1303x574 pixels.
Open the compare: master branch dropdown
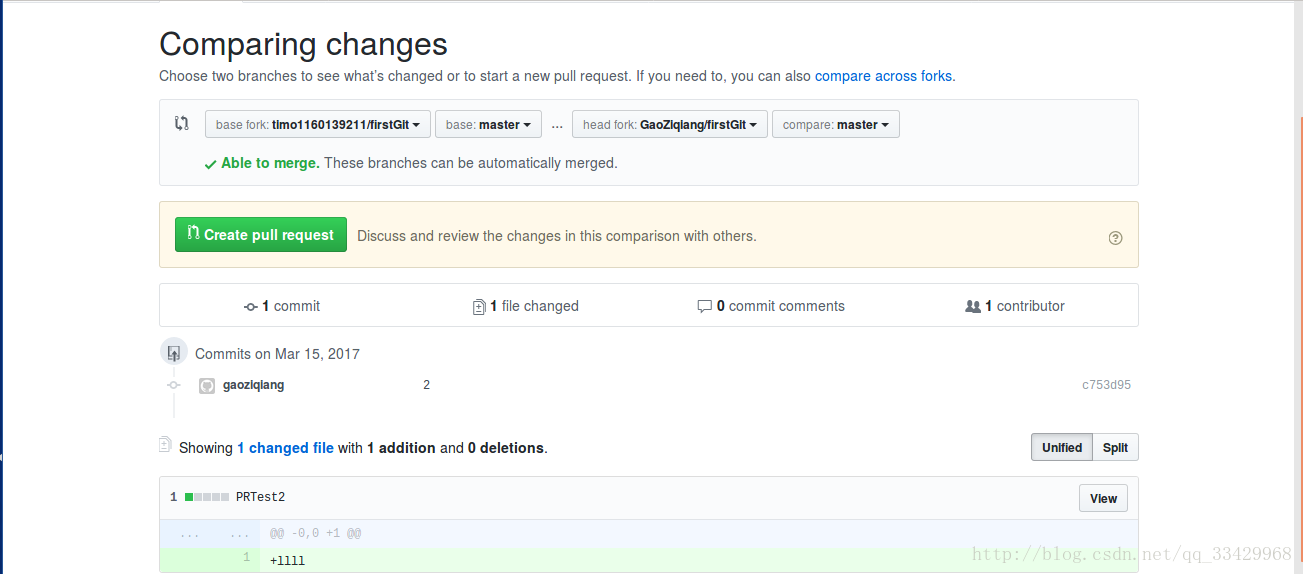(836, 125)
